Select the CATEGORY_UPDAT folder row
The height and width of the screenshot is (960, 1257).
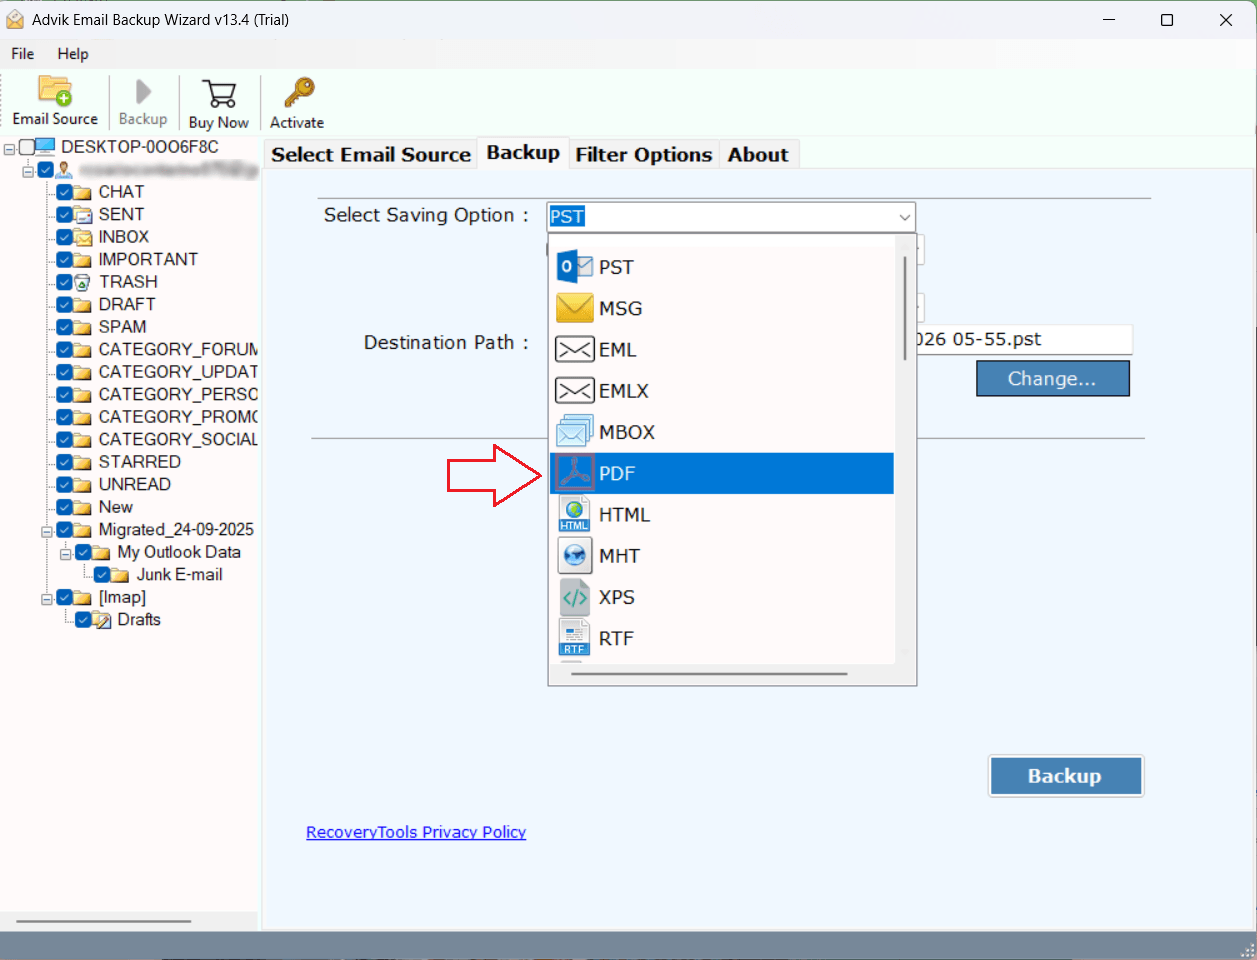click(178, 372)
